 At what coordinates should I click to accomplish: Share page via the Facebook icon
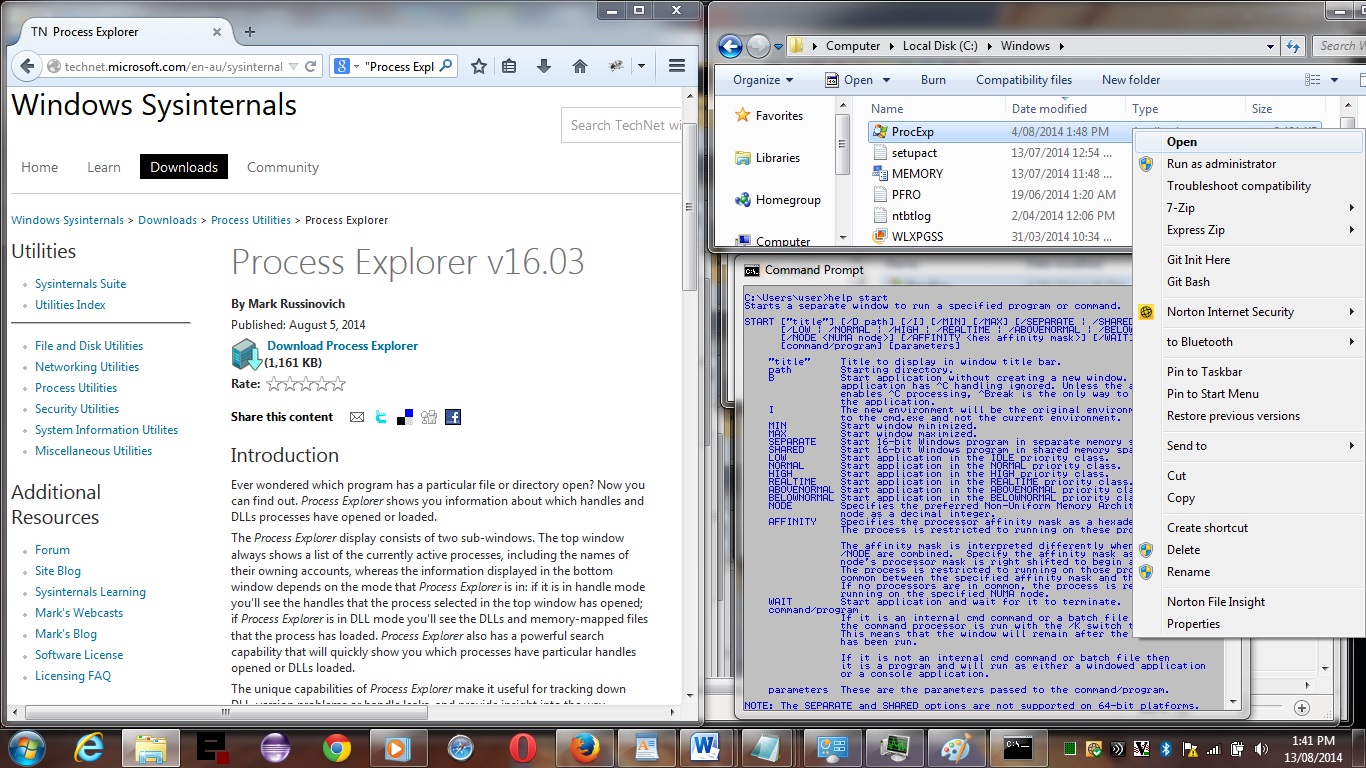point(453,417)
